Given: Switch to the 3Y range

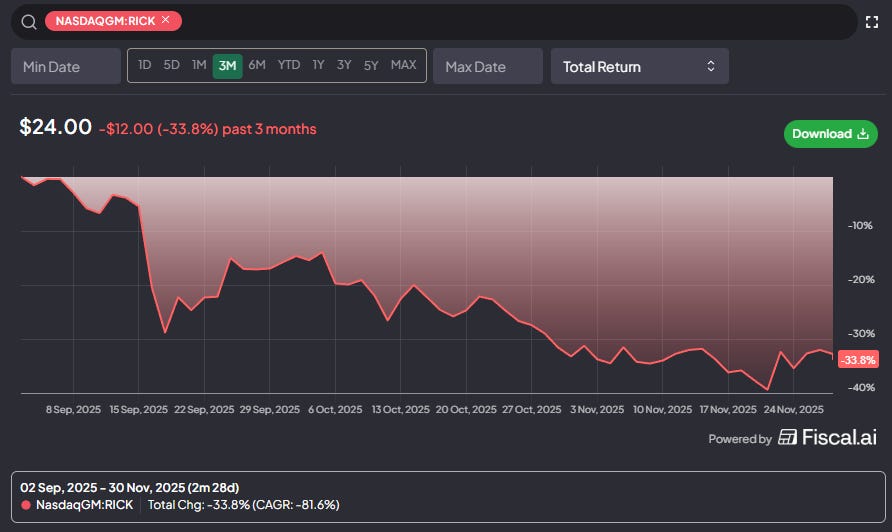Looking at the screenshot, I should pos(344,65).
